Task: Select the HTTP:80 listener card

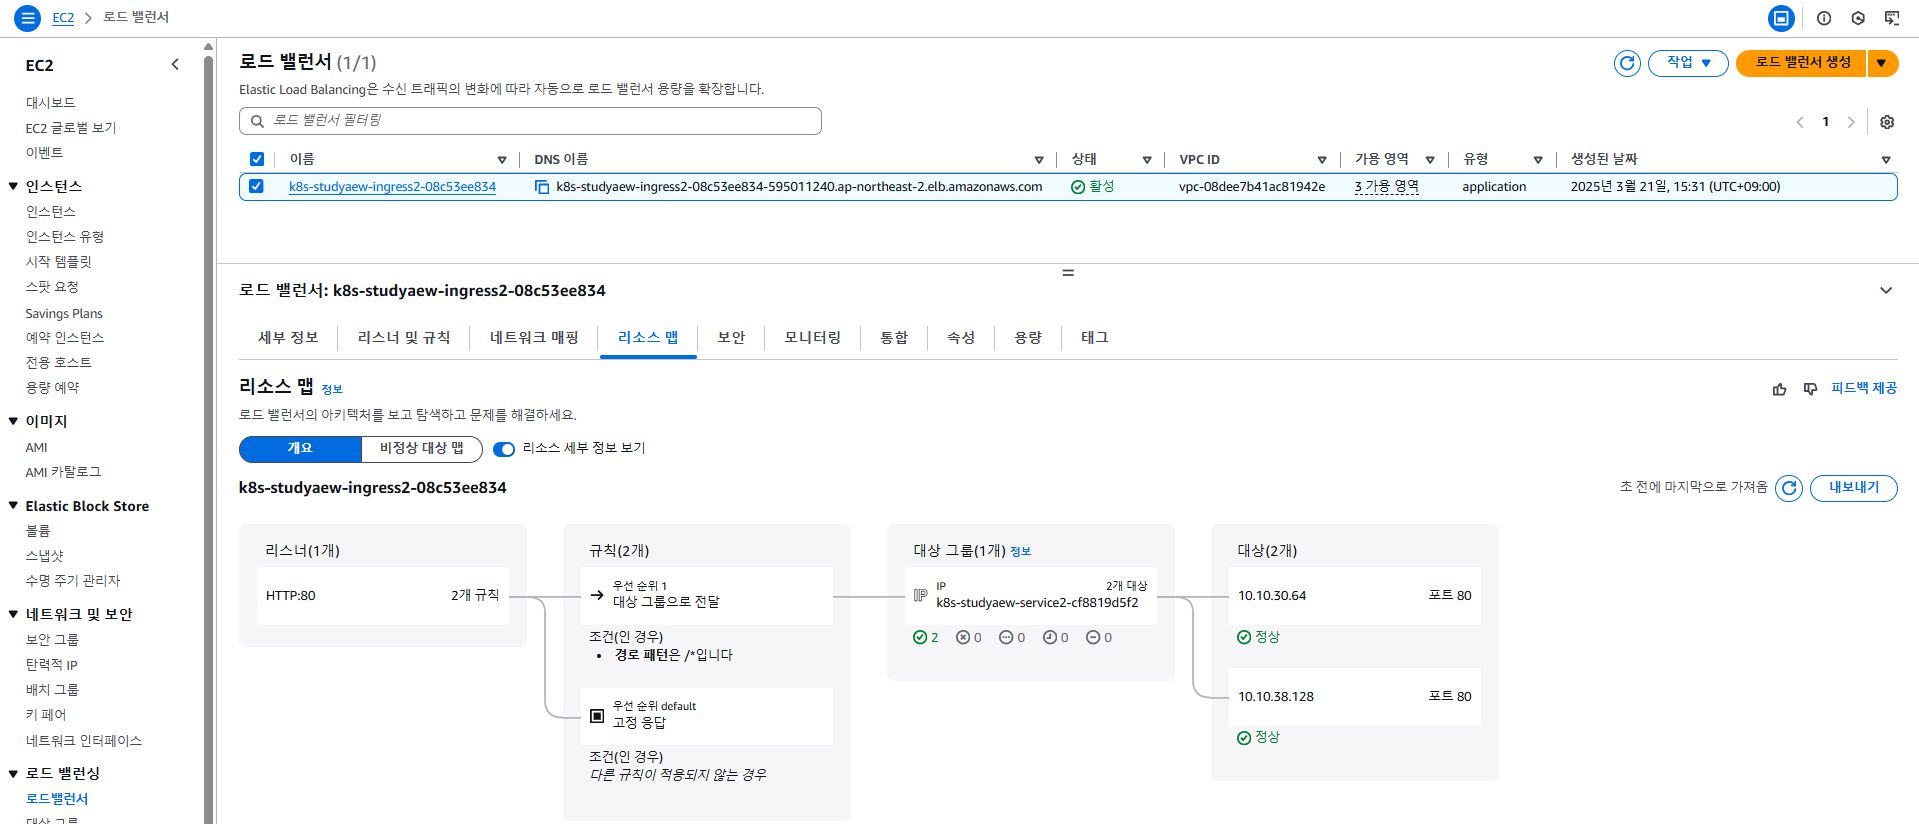Action: tap(383, 596)
